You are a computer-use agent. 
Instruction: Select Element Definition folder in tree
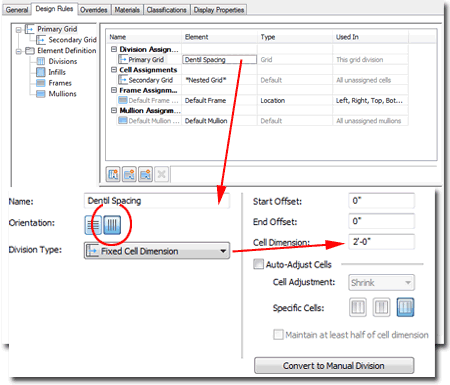(67, 51)
